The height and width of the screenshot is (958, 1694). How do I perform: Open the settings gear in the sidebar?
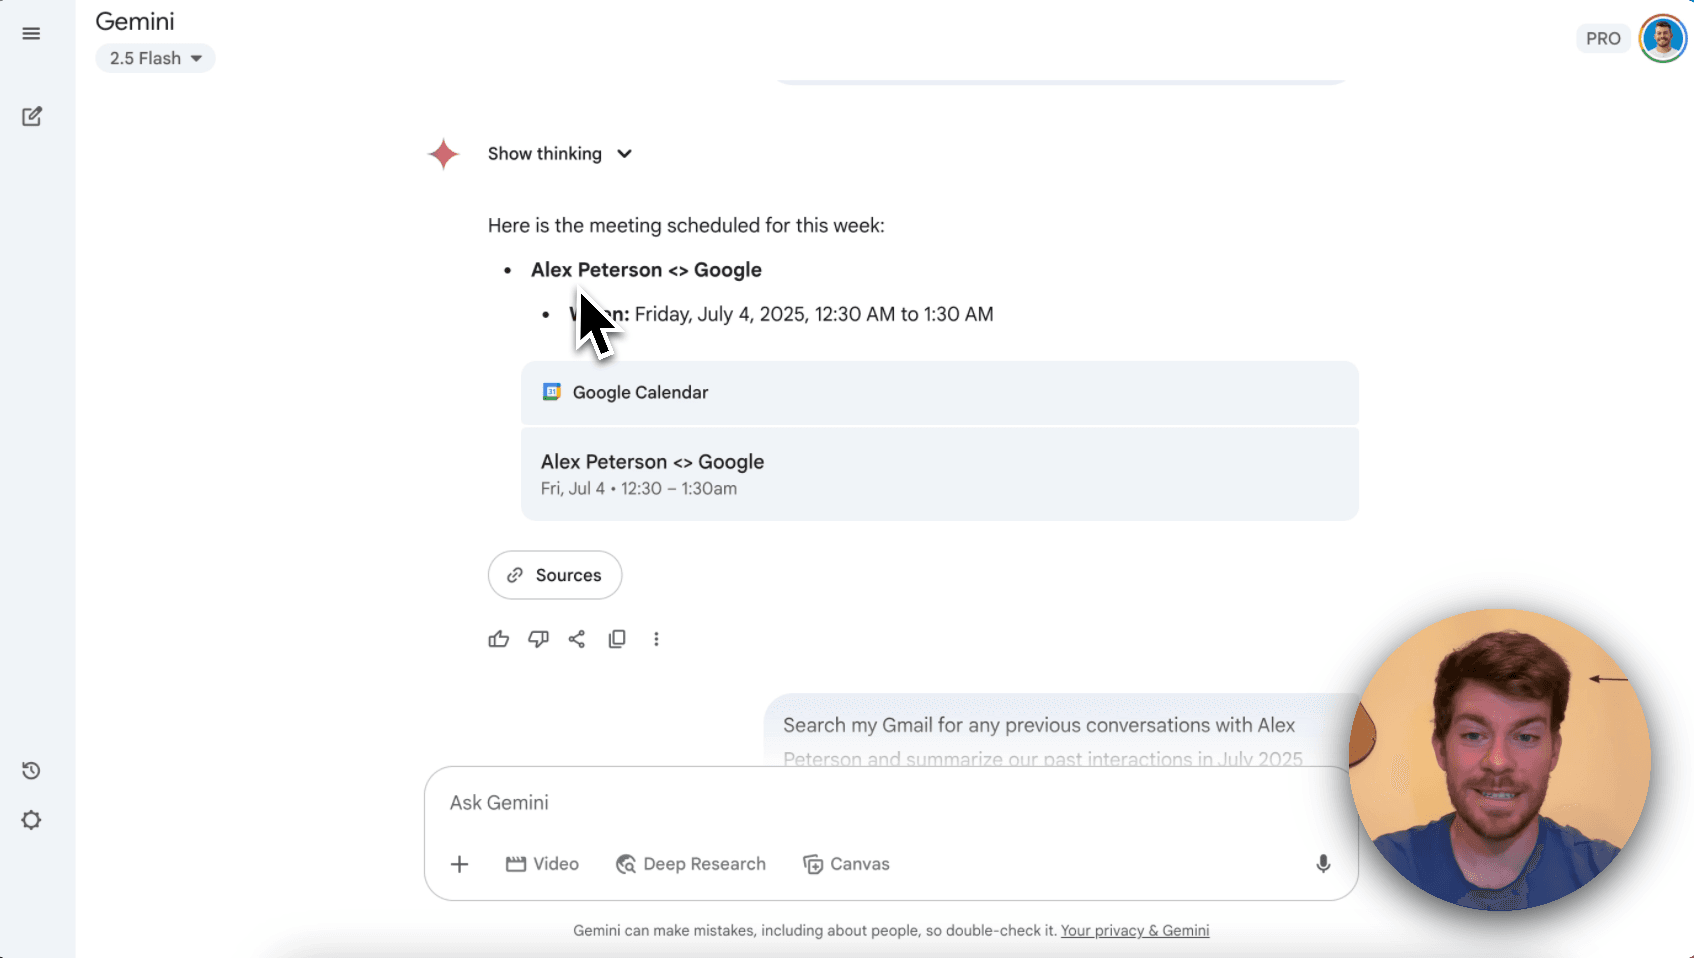pyautogui.click(x=31, y=820)
